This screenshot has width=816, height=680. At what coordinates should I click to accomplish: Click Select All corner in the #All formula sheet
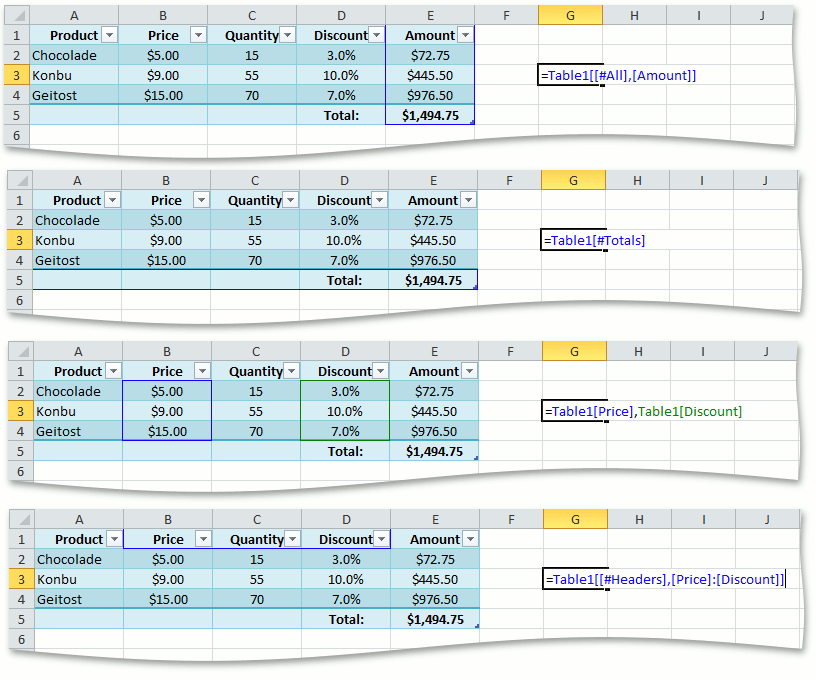[x=17, y=16]
